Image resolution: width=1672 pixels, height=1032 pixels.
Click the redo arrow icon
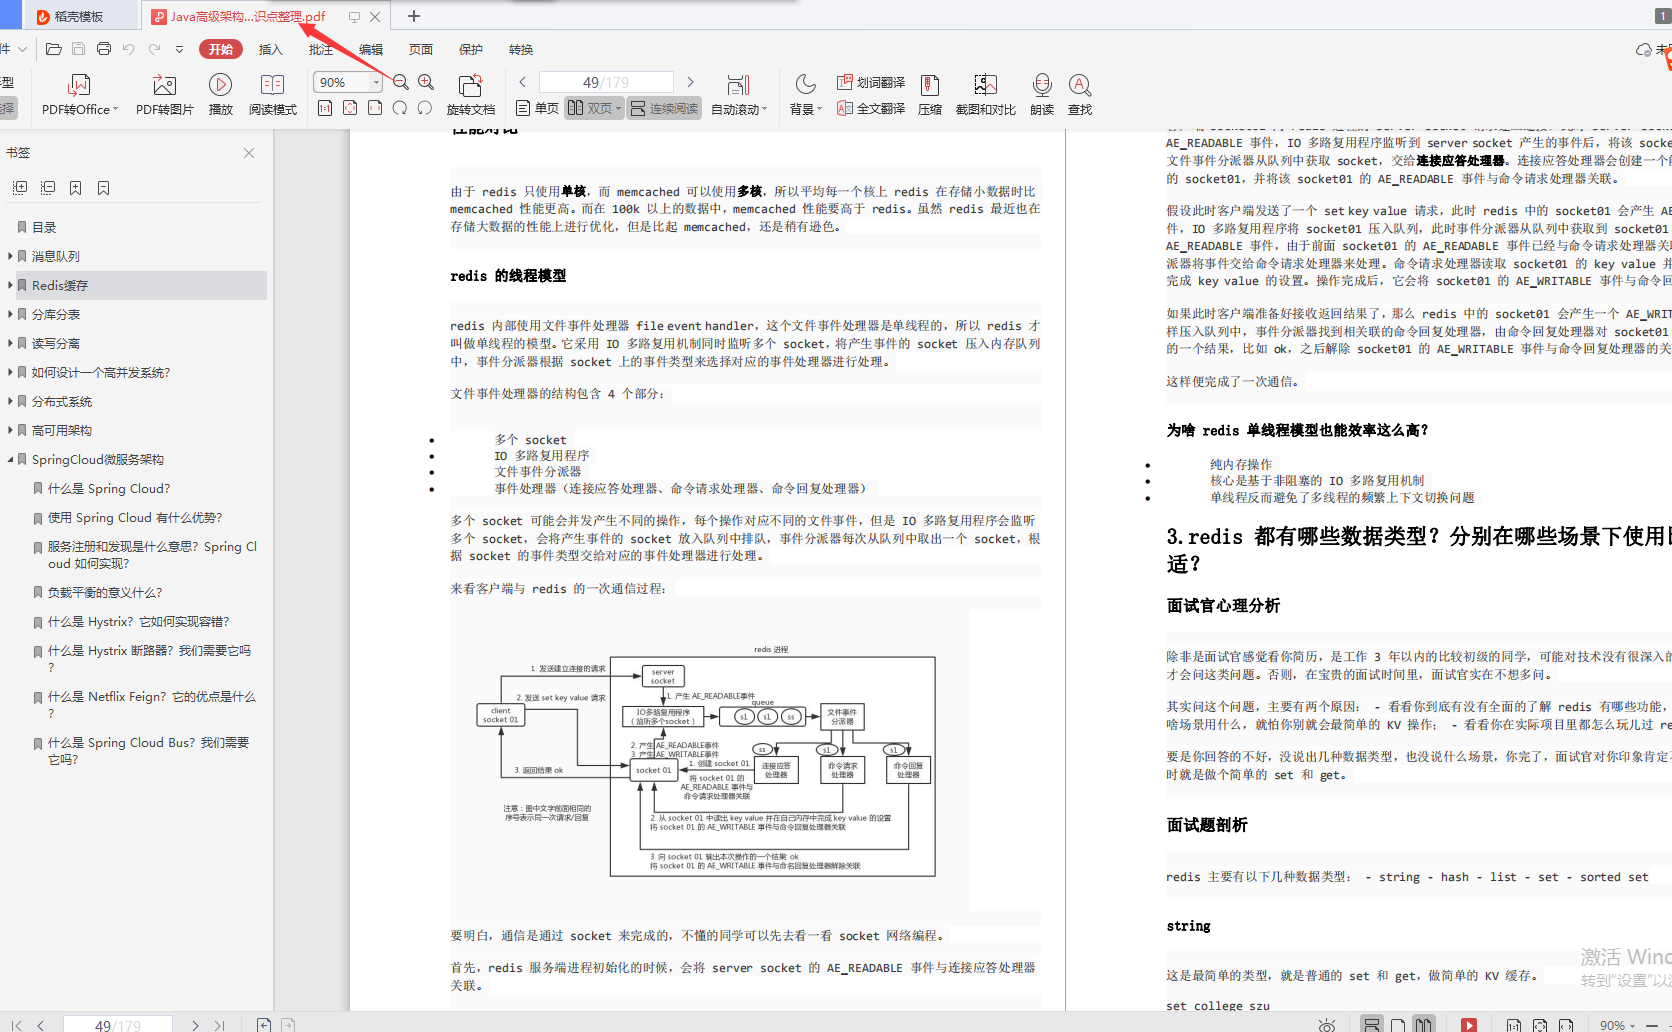click(x=154, y=49)
